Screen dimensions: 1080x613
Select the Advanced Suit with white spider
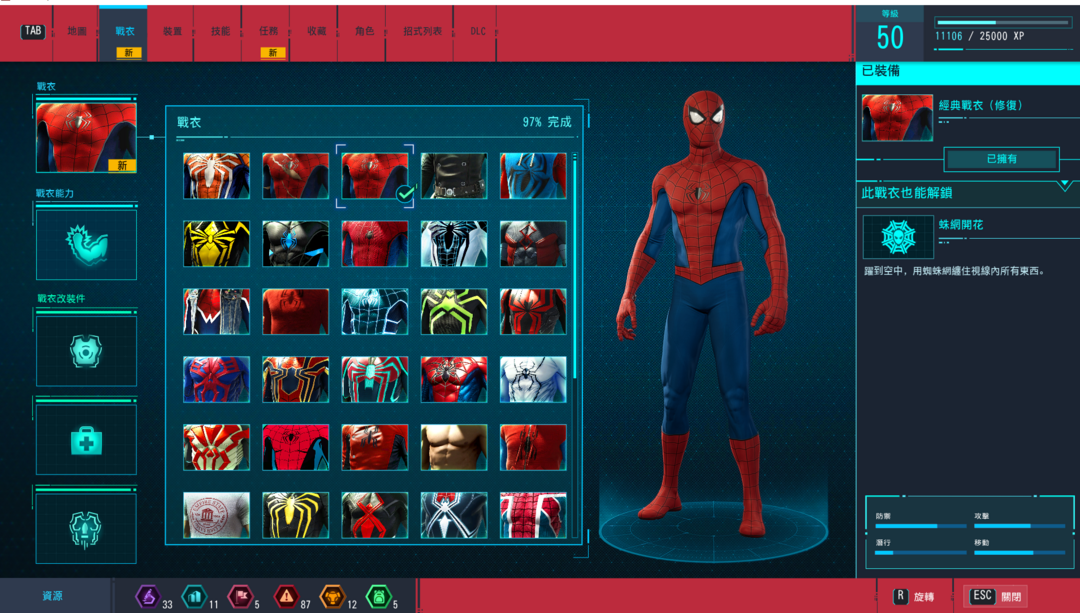pos(216,176)
